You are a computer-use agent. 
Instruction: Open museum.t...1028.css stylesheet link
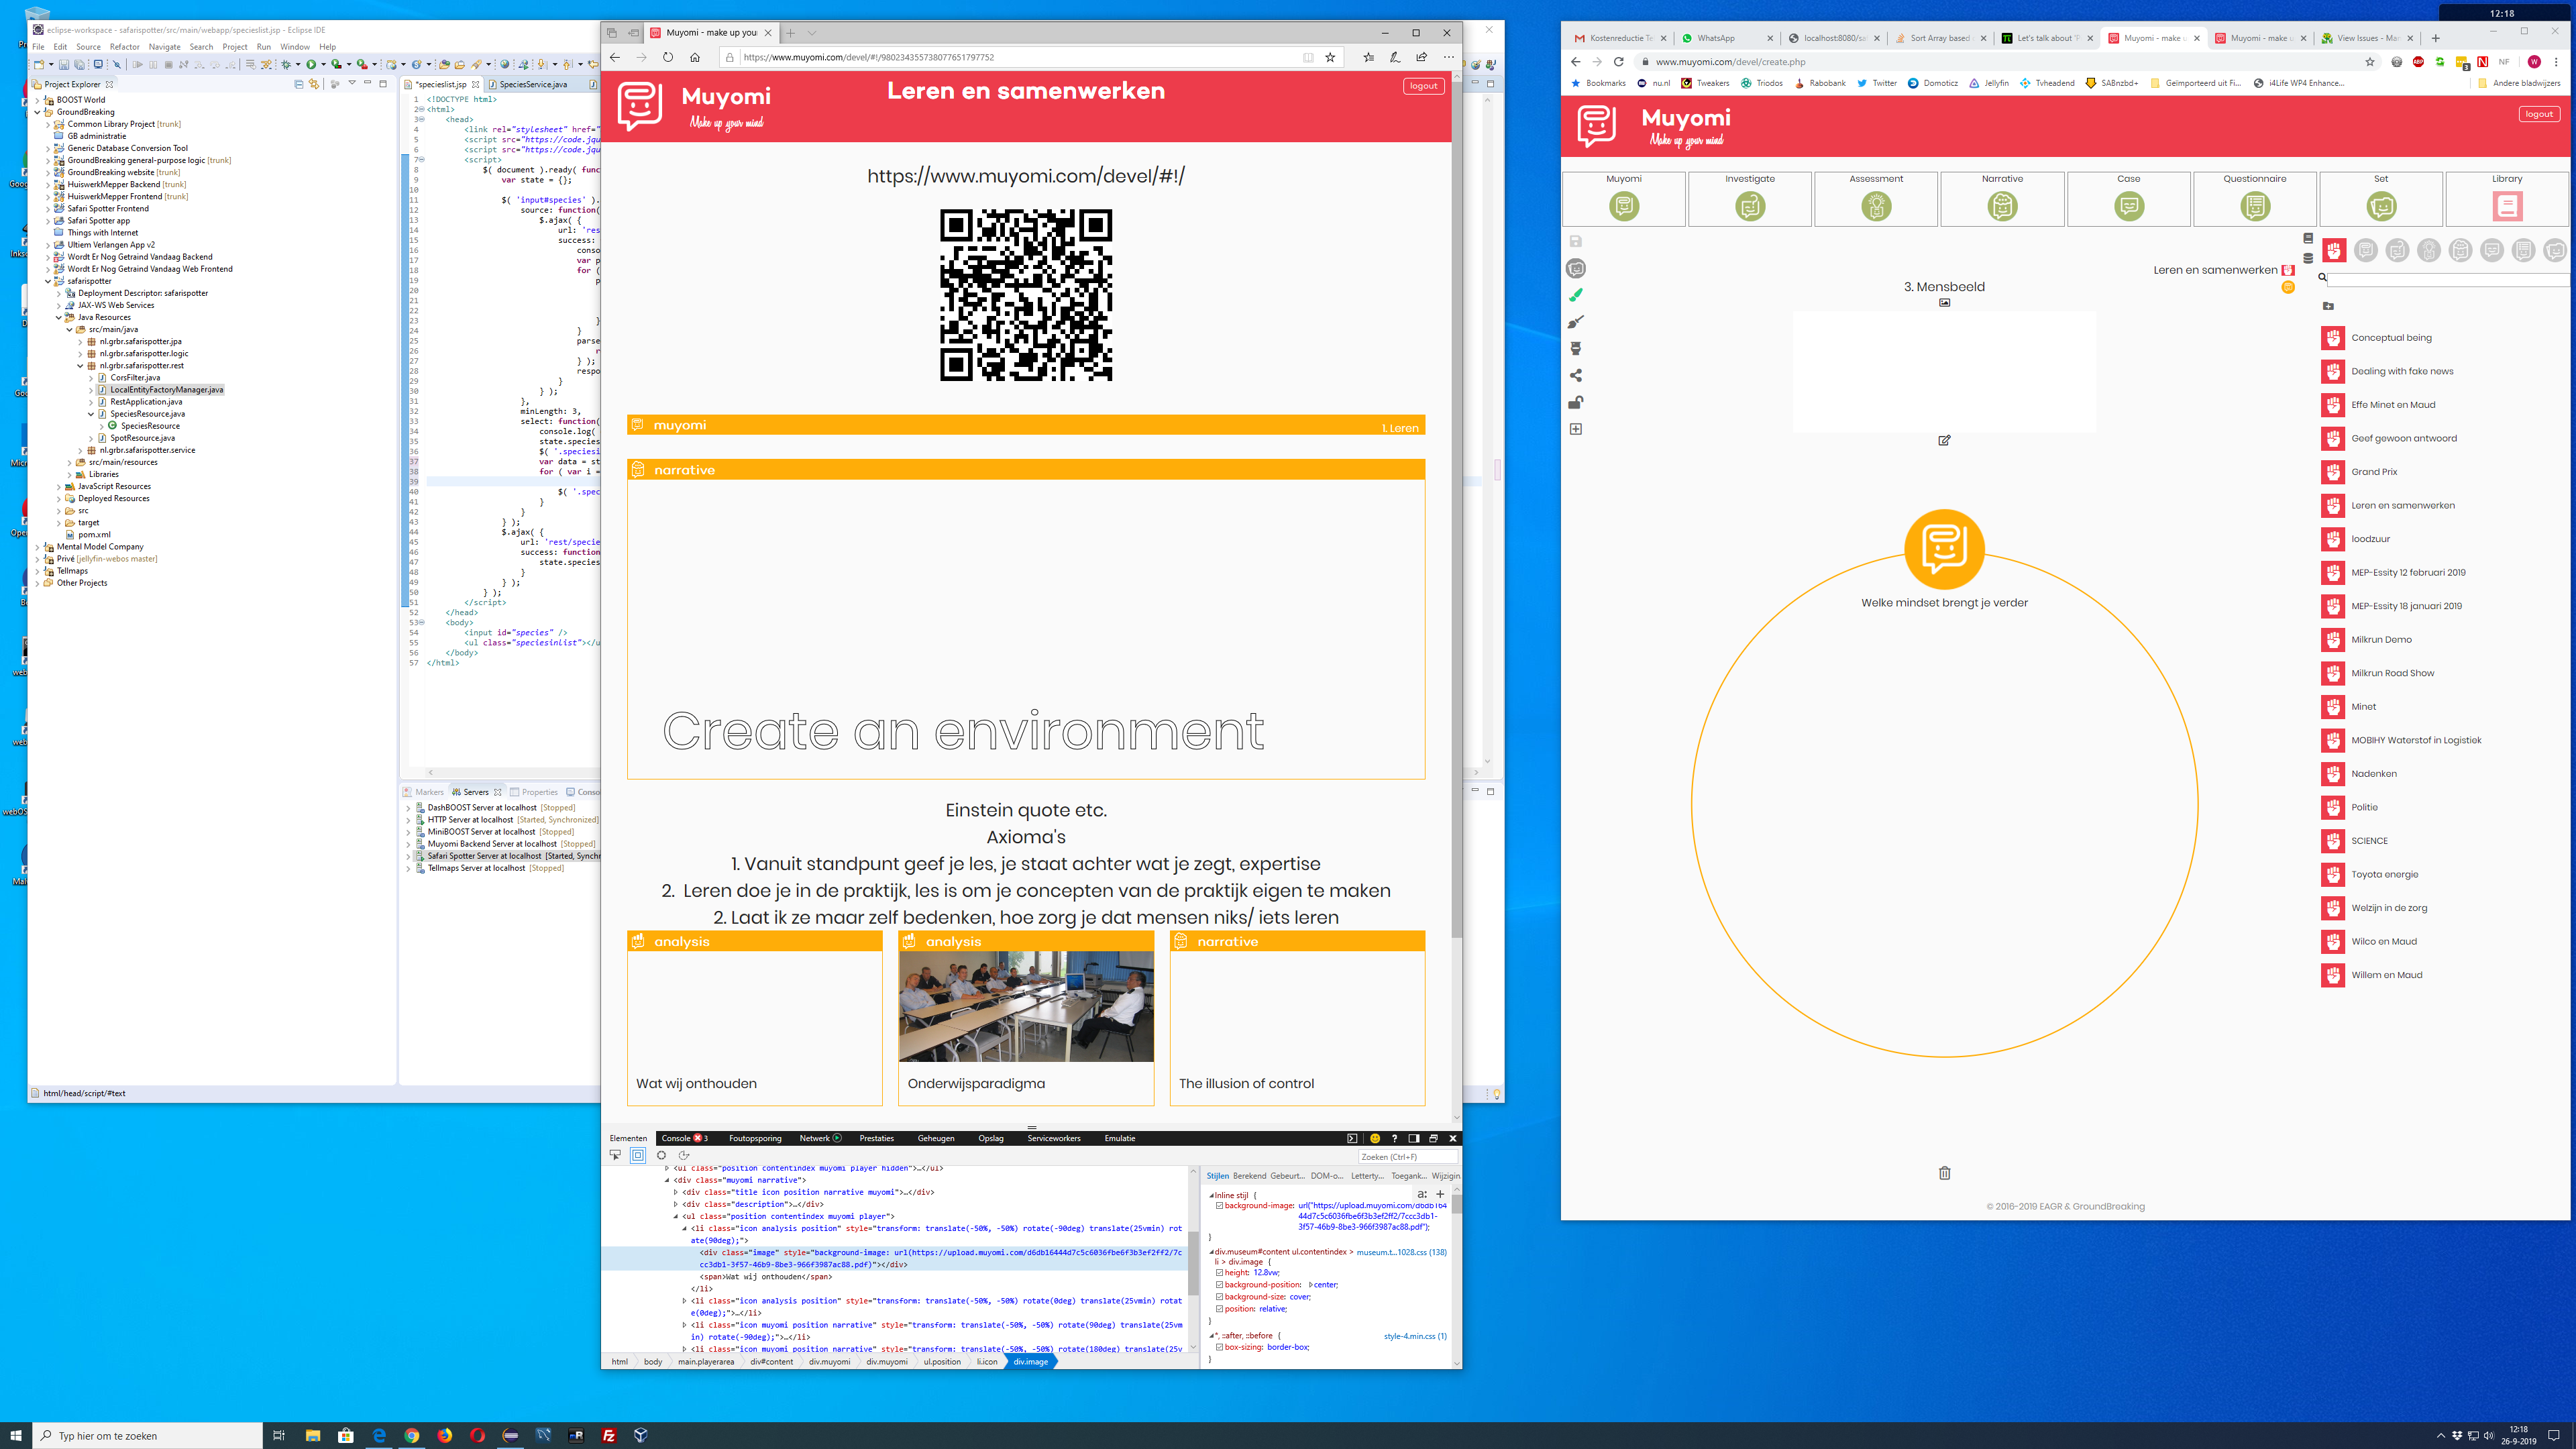[1401, 1252]
